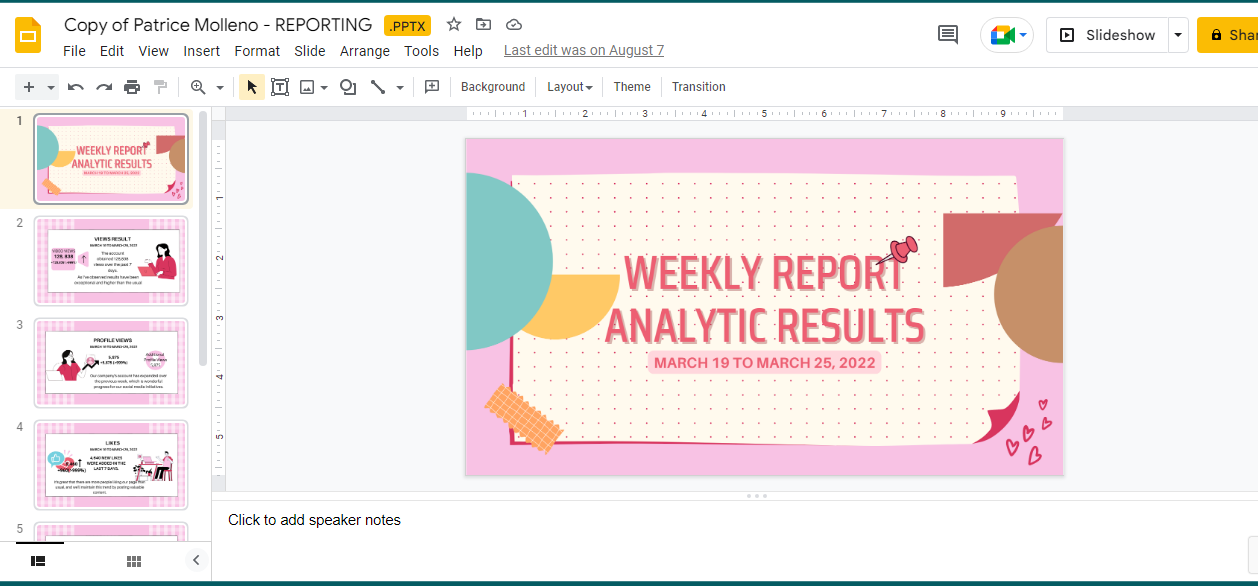This screenshot has height=586, width=1258.
Task: Open line type dropdown arrow
Action: pyautogui.click(x=400, y=87)
